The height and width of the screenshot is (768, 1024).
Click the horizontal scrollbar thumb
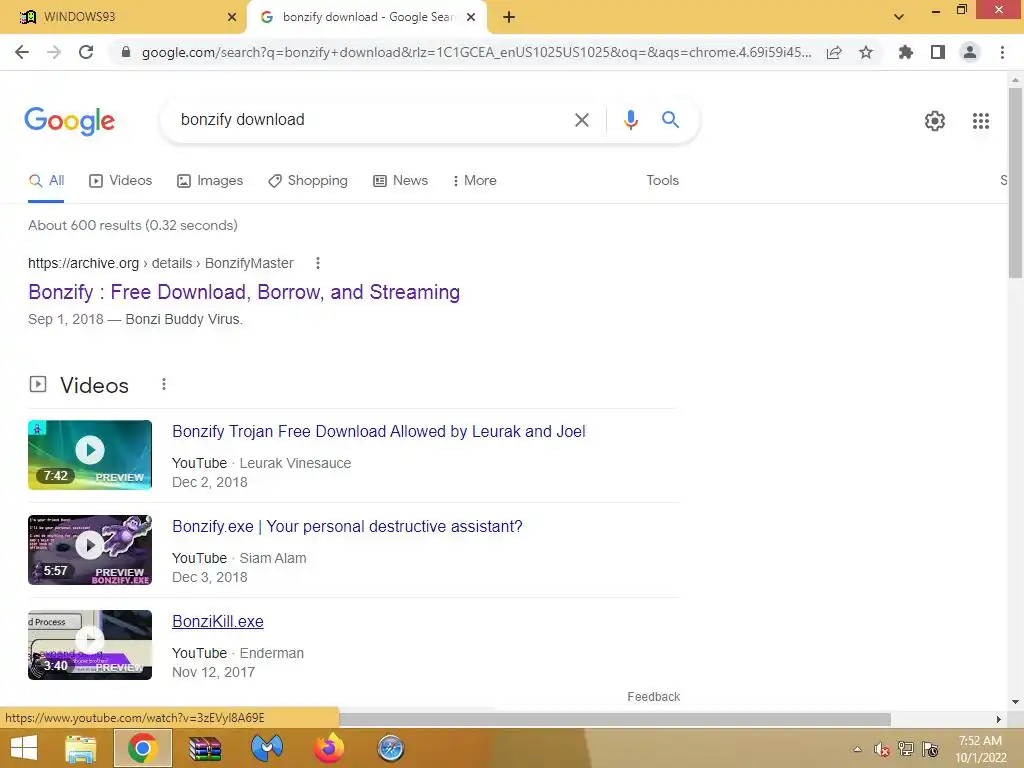pos(614,719)
